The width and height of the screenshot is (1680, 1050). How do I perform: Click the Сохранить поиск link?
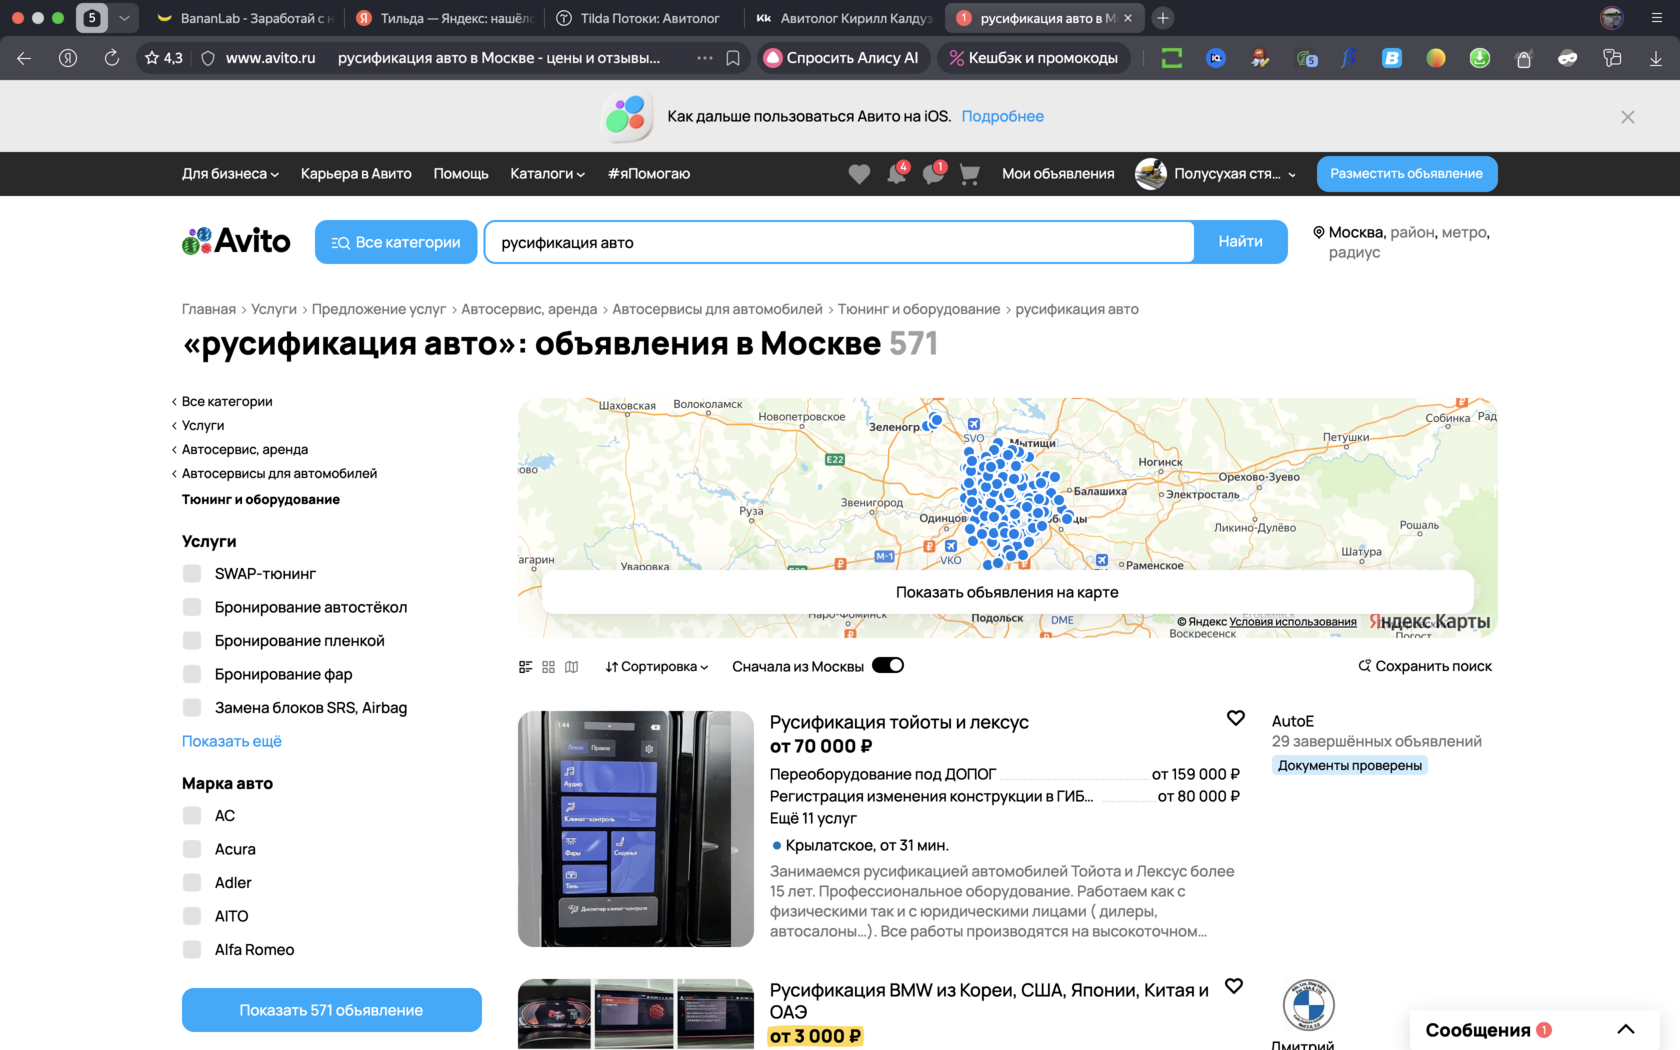tap(1425, 667)
